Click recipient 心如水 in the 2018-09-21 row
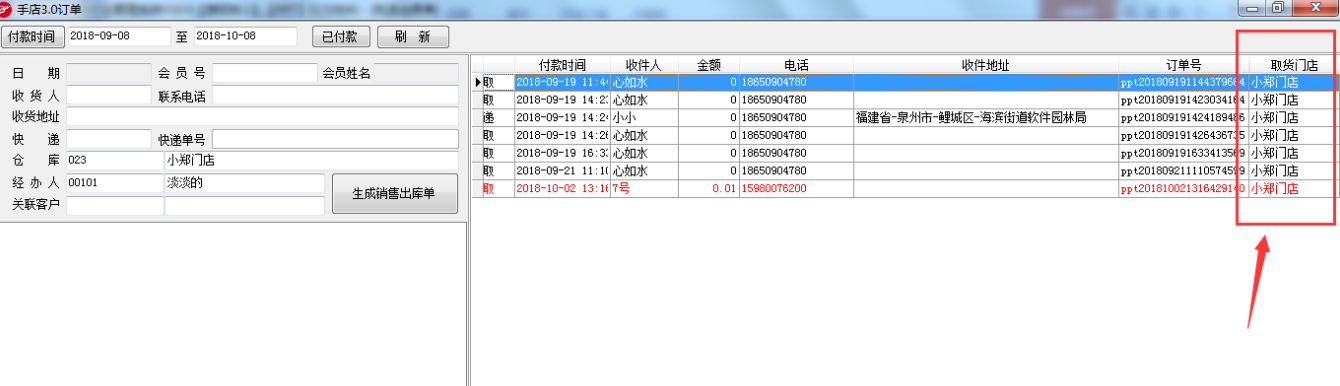Screen dimensions: 1340x386 pyautogui.click(x=645, y=171)
